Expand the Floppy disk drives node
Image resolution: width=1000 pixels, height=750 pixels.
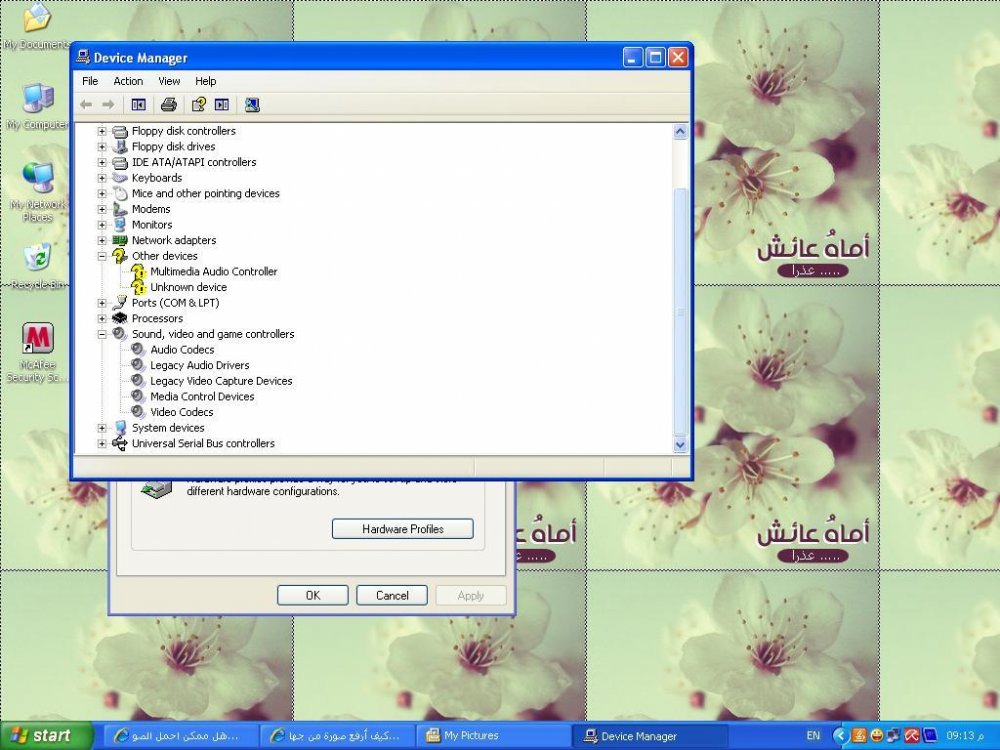(x=102, y=147)
